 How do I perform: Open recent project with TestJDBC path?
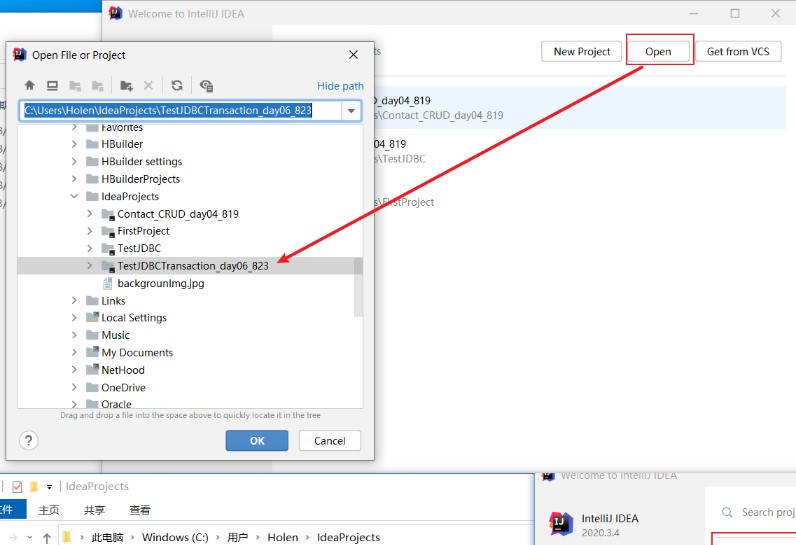tap(580, 151)
